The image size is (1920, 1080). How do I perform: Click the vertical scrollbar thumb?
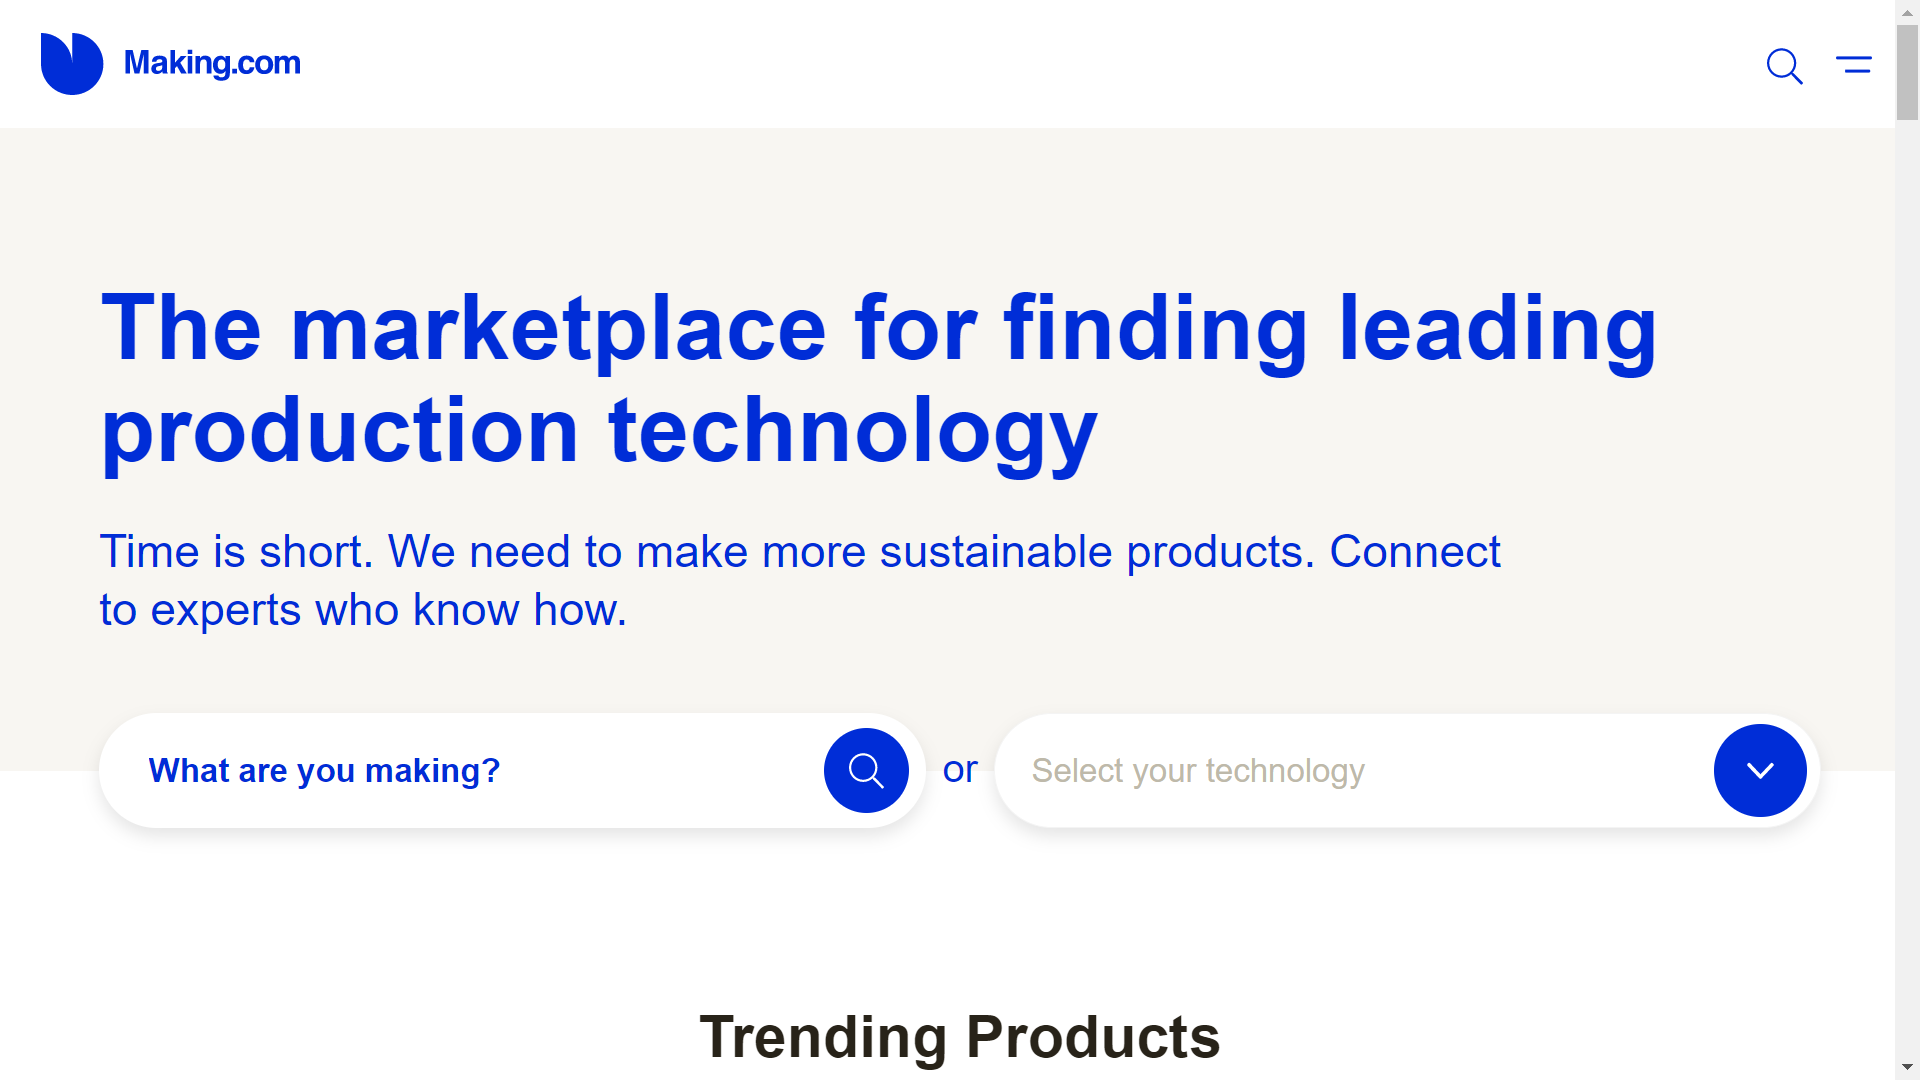tap(1908, 72)
